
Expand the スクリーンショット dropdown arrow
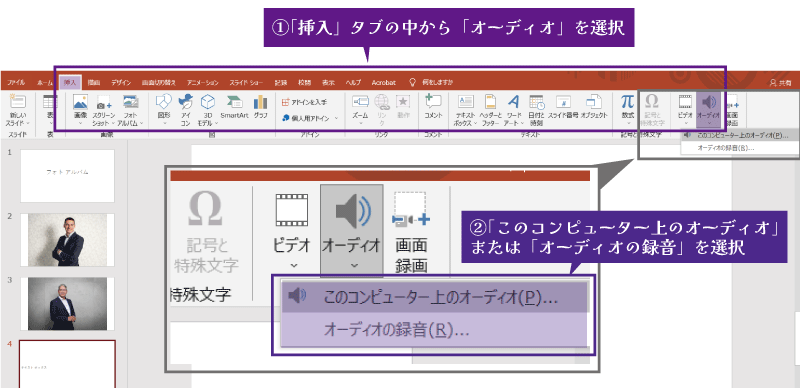tap(112, 124)
